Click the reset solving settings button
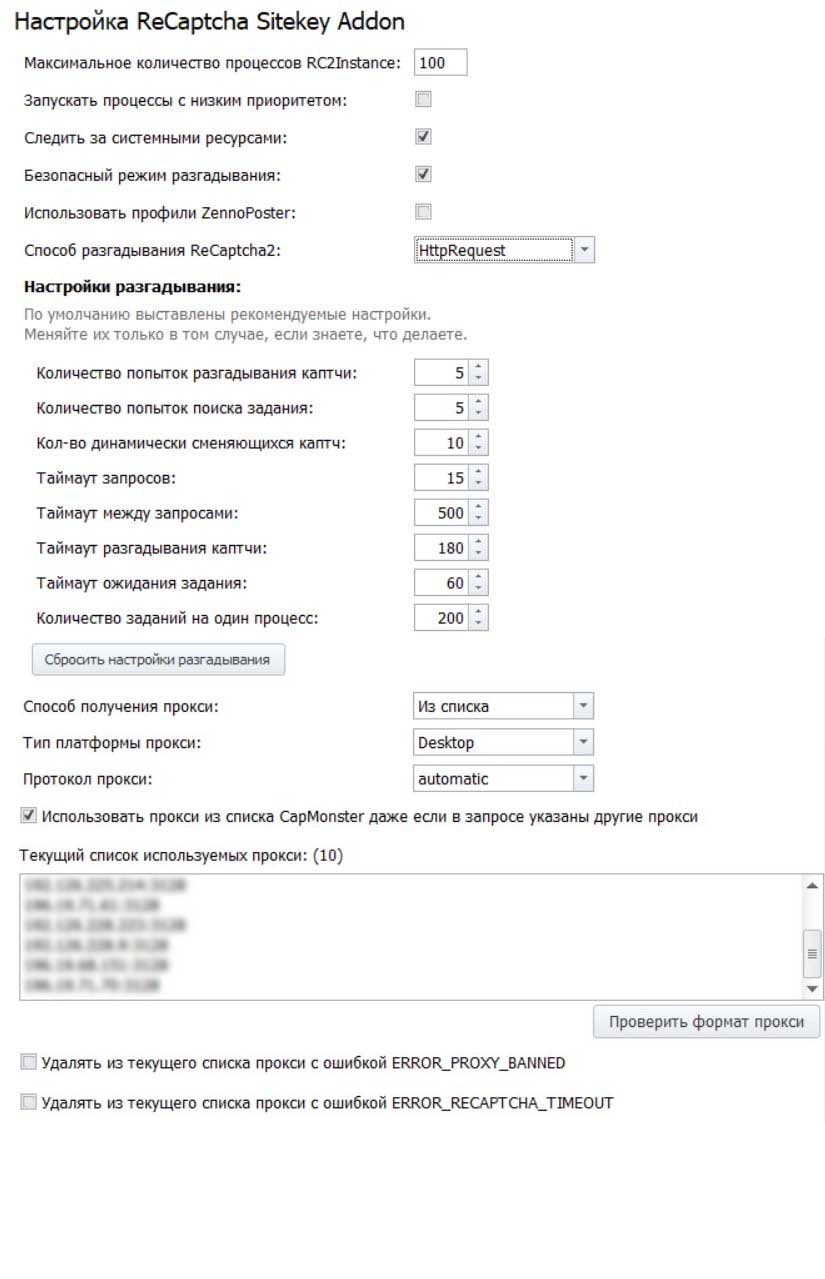The image size is (825, 1279). coord(158,660)
